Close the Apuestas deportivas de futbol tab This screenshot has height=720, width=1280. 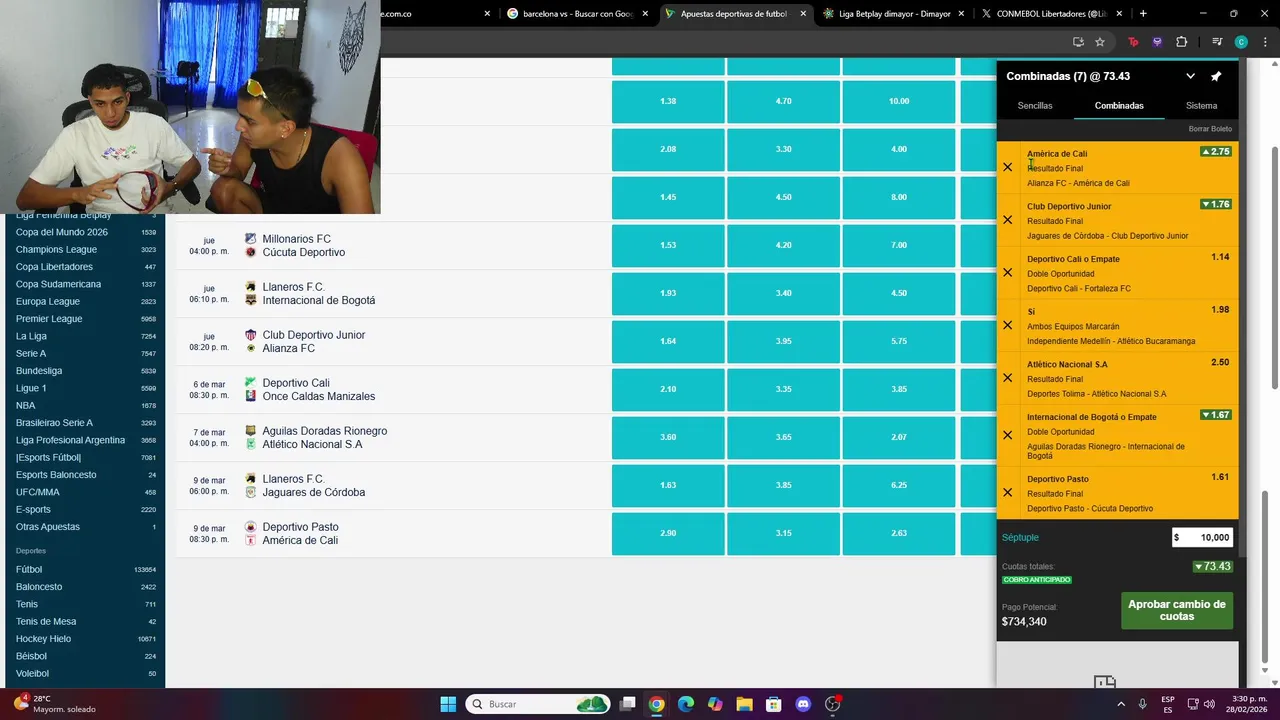(x=802, y=14)
